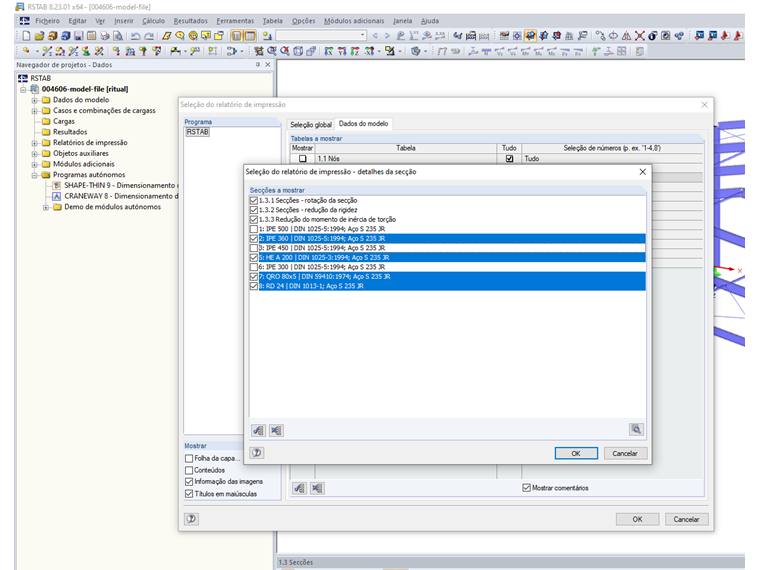
Task: Open the Resultados menu
Action: (190, 21)
